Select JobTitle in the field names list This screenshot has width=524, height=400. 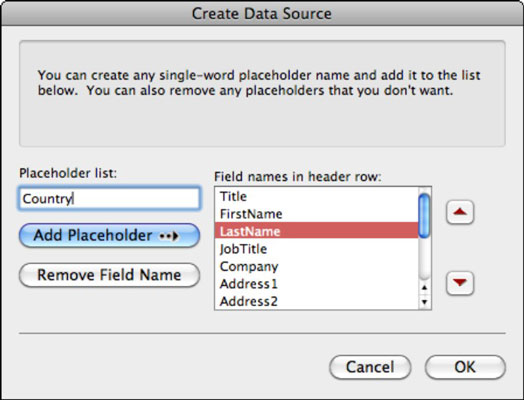click(316, 249)
